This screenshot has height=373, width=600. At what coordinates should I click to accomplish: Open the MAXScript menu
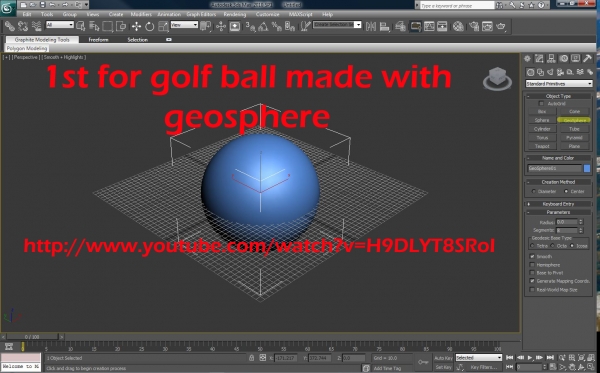click(x=300, y=14)
